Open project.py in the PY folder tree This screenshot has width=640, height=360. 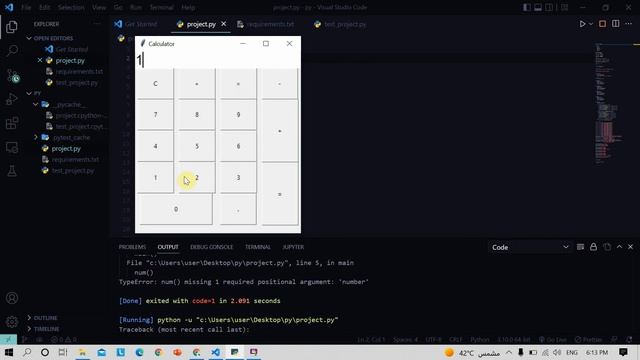coord(66,149)
